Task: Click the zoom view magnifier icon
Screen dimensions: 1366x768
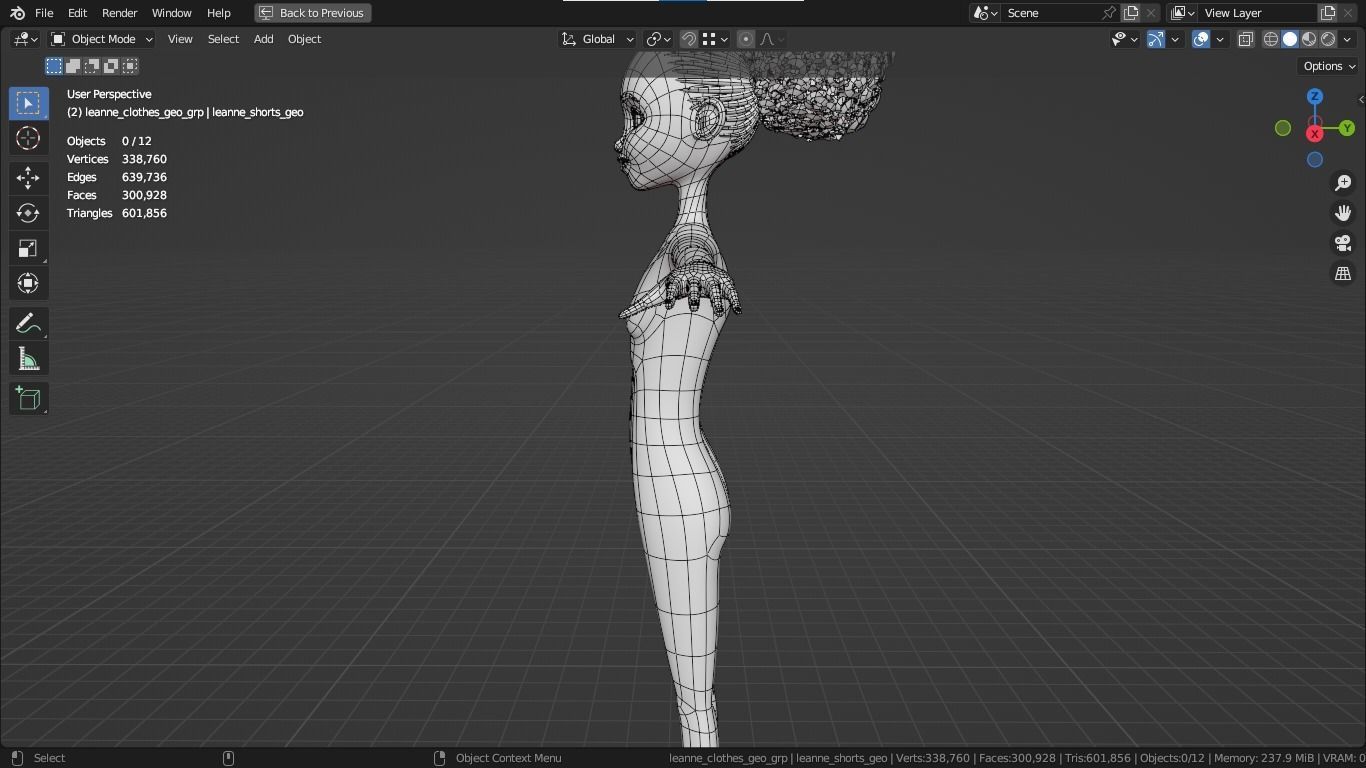Action: tap(1343, 183)
